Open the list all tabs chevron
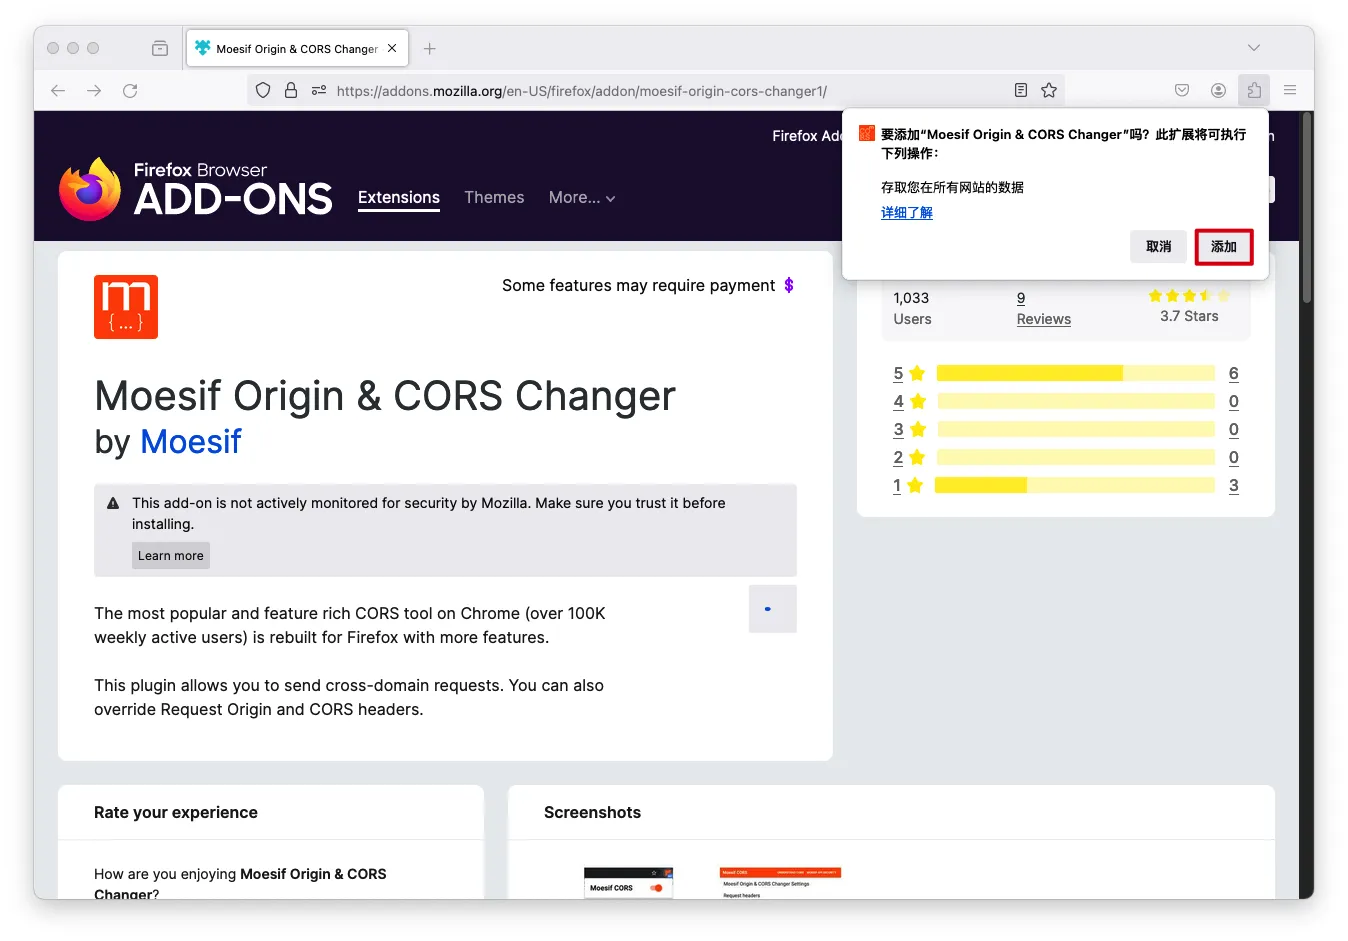This screenshot has height=941, width=1348. (1253, 48)
